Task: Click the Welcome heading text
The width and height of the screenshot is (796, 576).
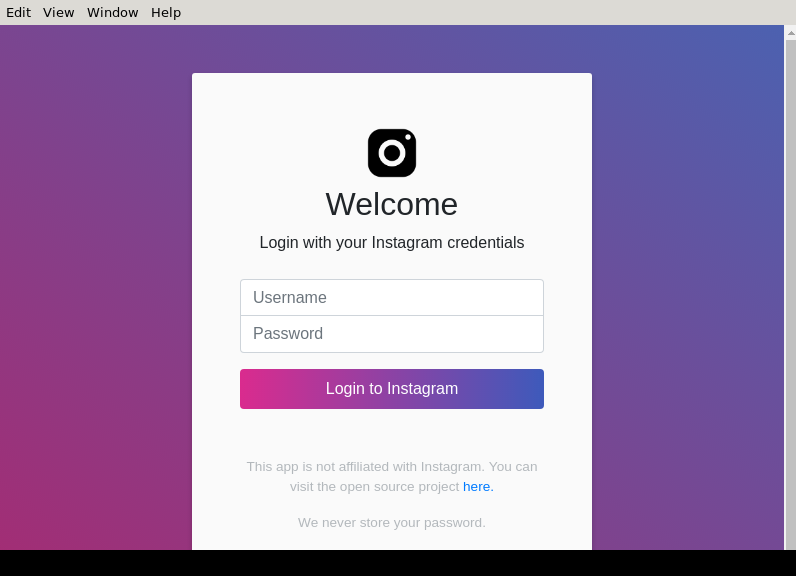Action: coord(392,204)
